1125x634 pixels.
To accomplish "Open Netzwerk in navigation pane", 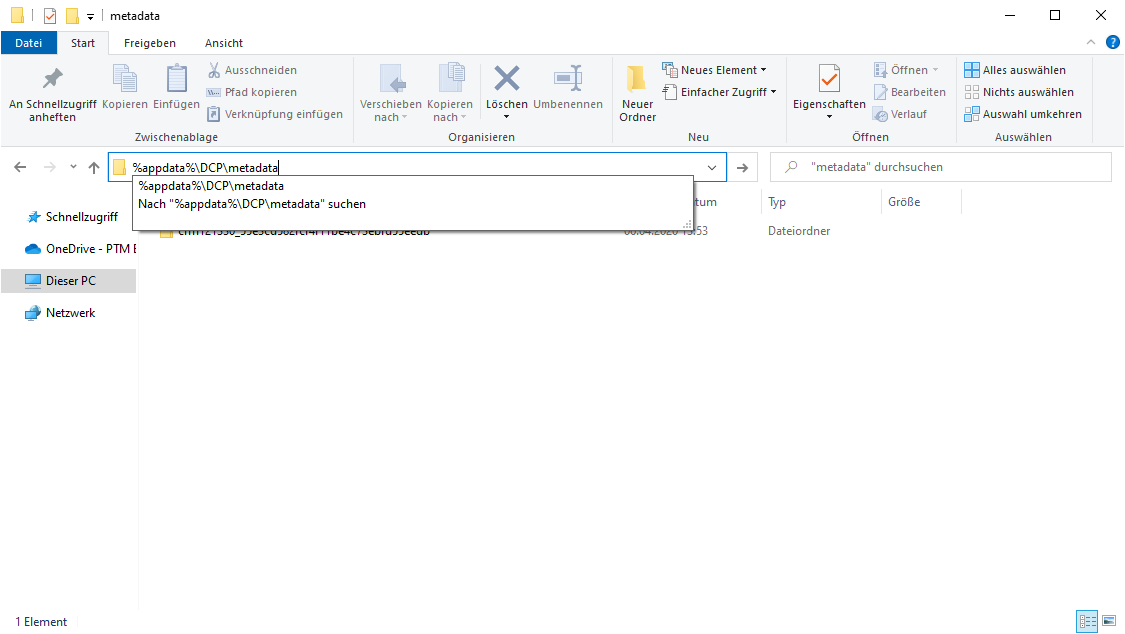I will (60, 313).
